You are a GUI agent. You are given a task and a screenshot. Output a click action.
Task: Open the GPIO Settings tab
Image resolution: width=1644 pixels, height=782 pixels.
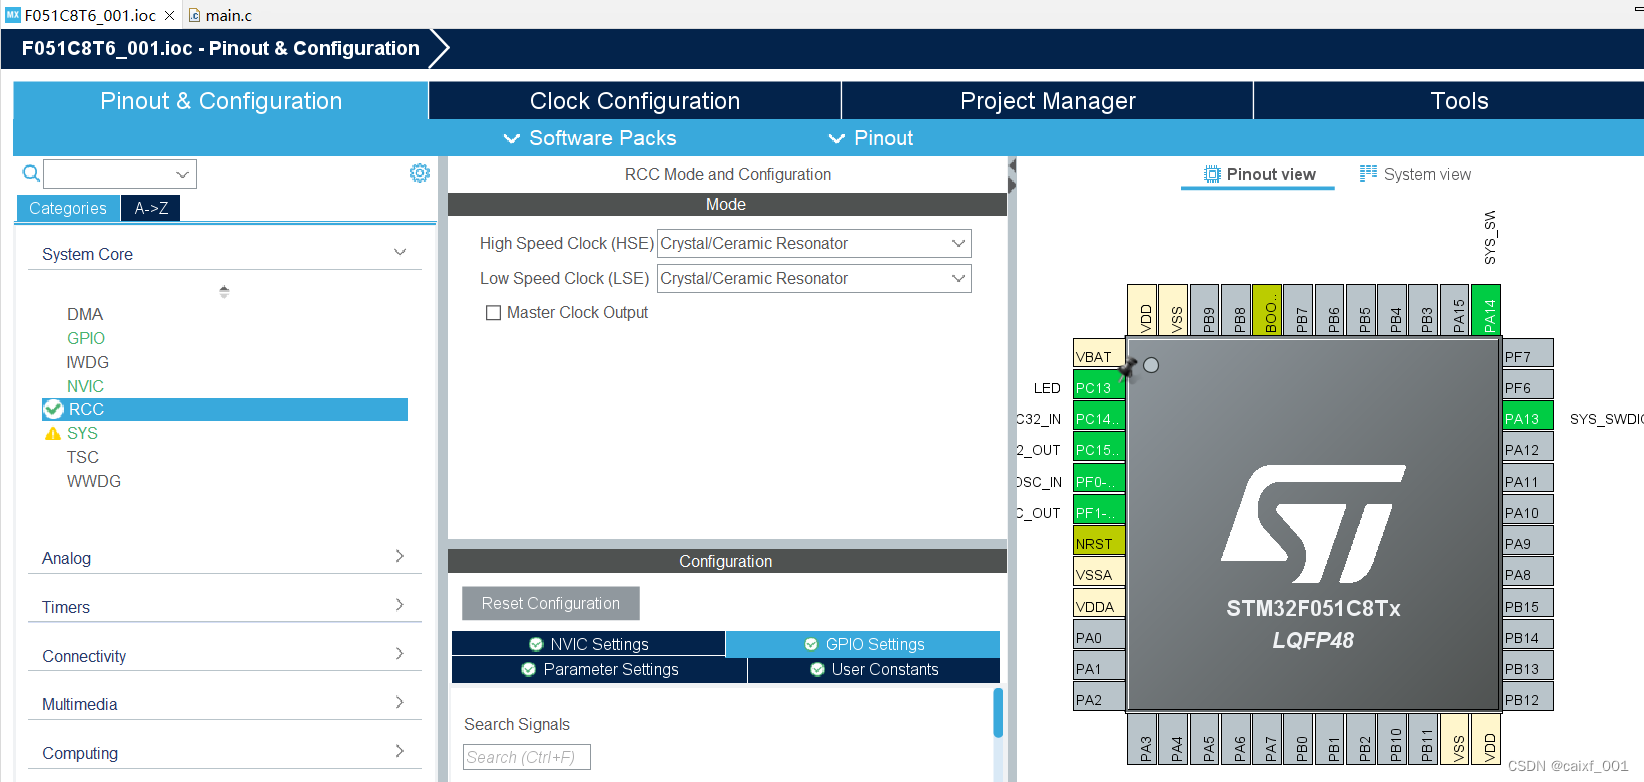863,644
